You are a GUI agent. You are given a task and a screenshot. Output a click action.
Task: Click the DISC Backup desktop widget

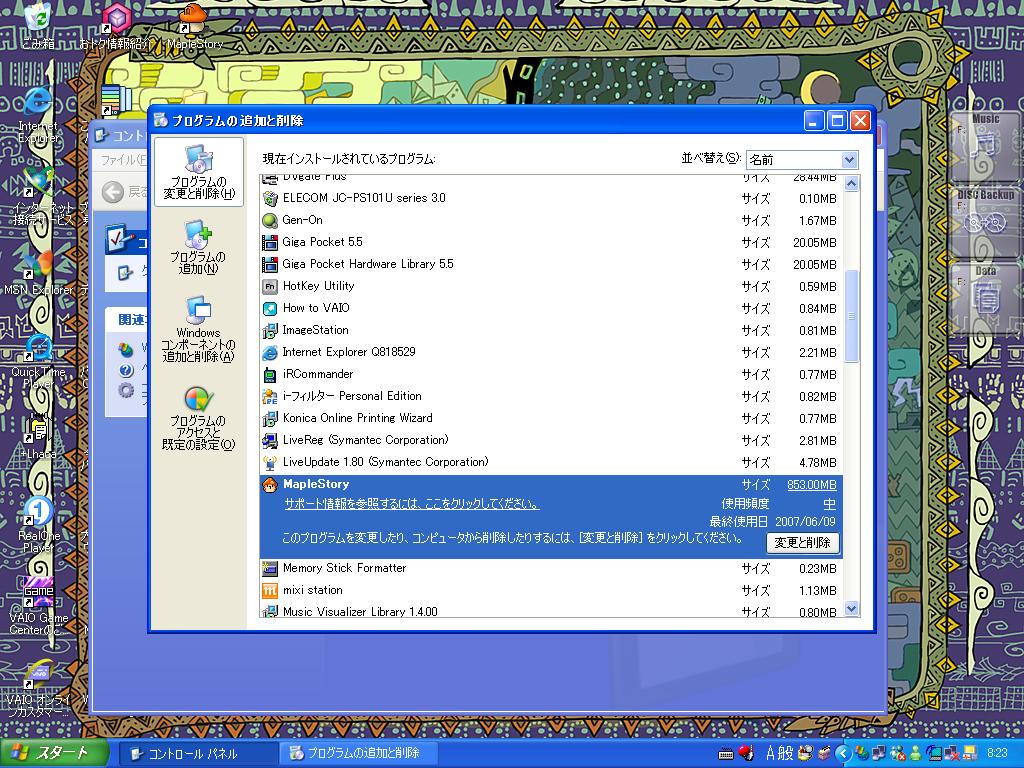tap(985, 222)
